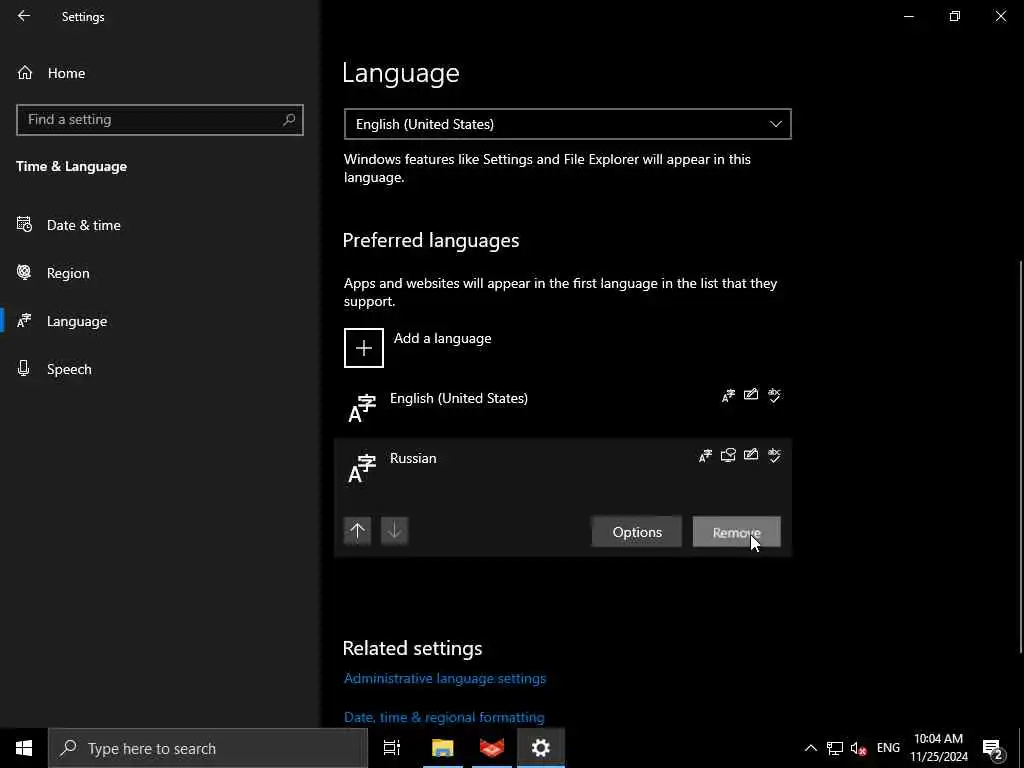
Task: Go back with the Settings back arrow
Action: [24, 16]
